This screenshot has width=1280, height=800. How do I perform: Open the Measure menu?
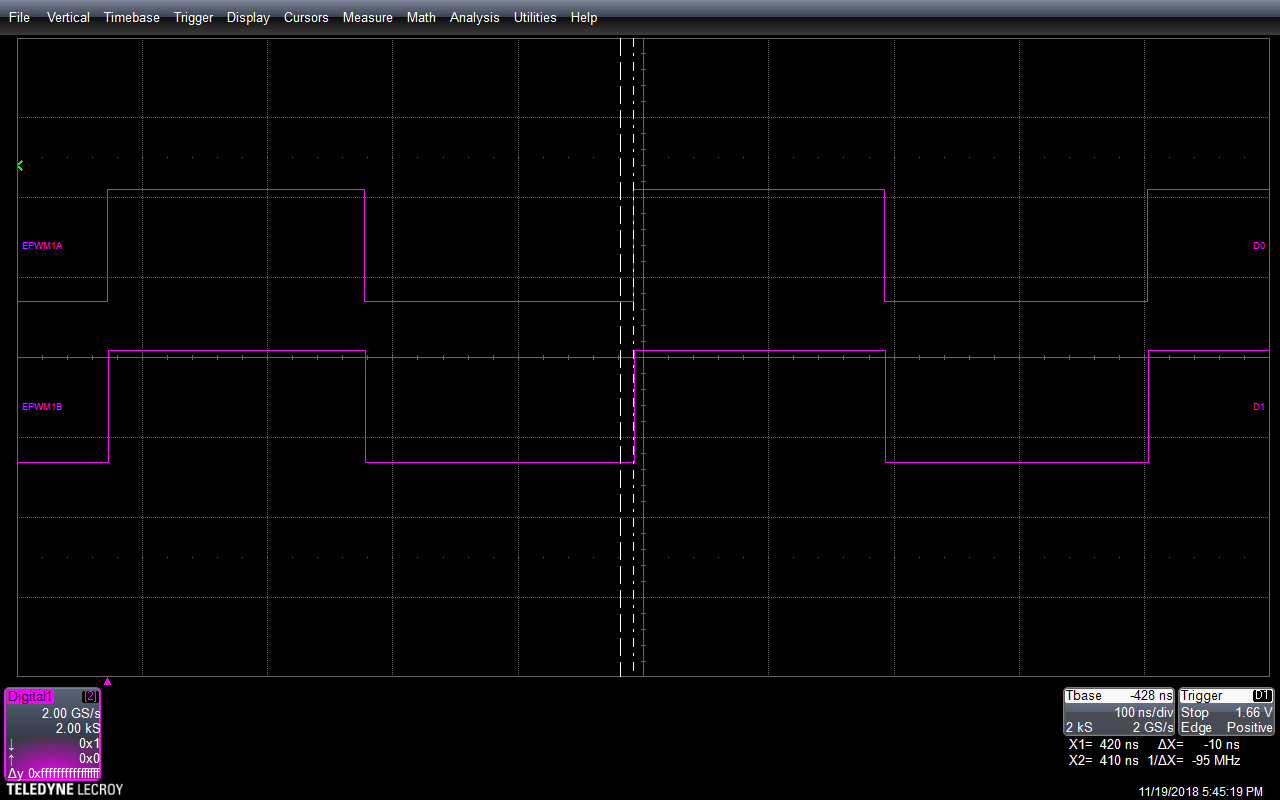coord(368,17)
